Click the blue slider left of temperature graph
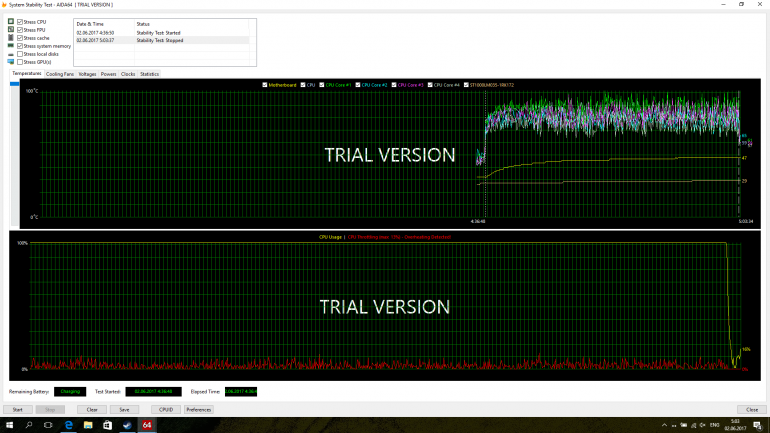The height and width of the screenshot is (433, 770). point(15,84)
